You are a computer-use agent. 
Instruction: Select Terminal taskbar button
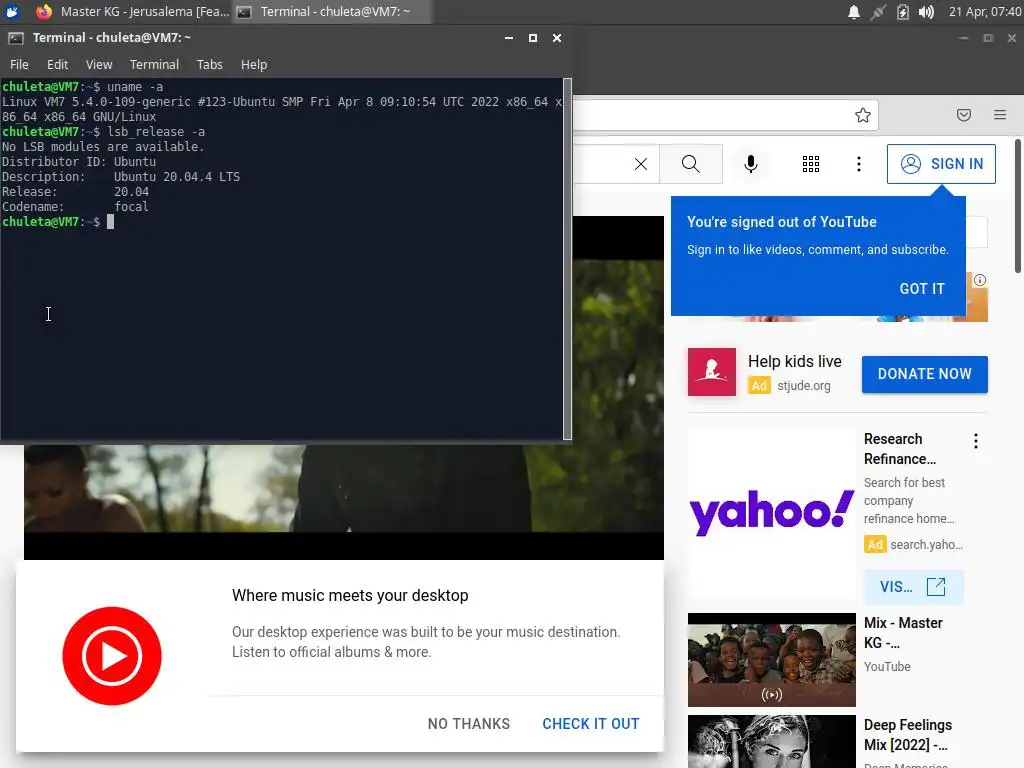332,12
